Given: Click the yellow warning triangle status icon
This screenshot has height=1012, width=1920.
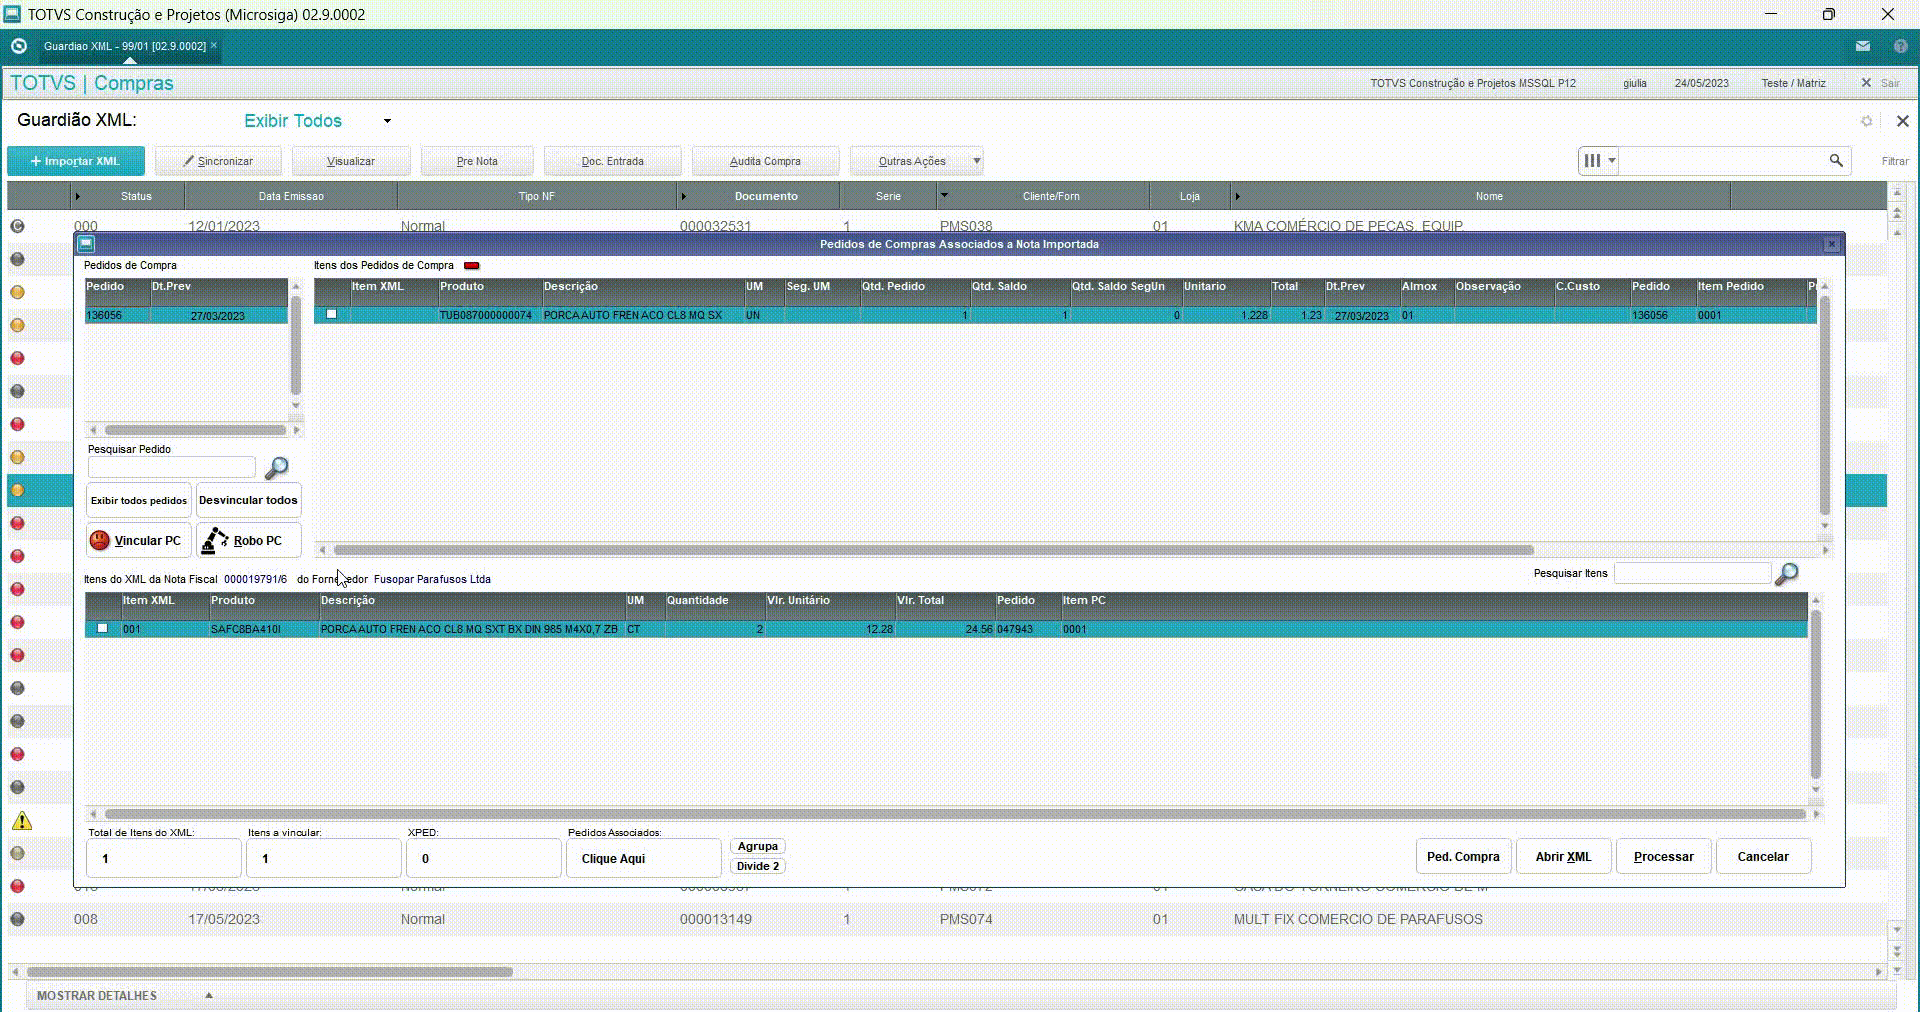Looking at the screenshot, I should [x=21, y=821].
